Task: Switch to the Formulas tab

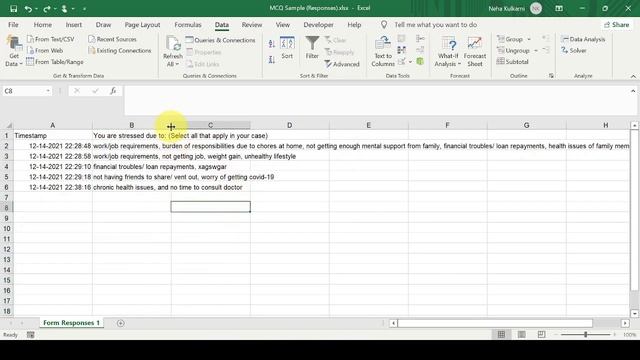Action: (188, 25)
